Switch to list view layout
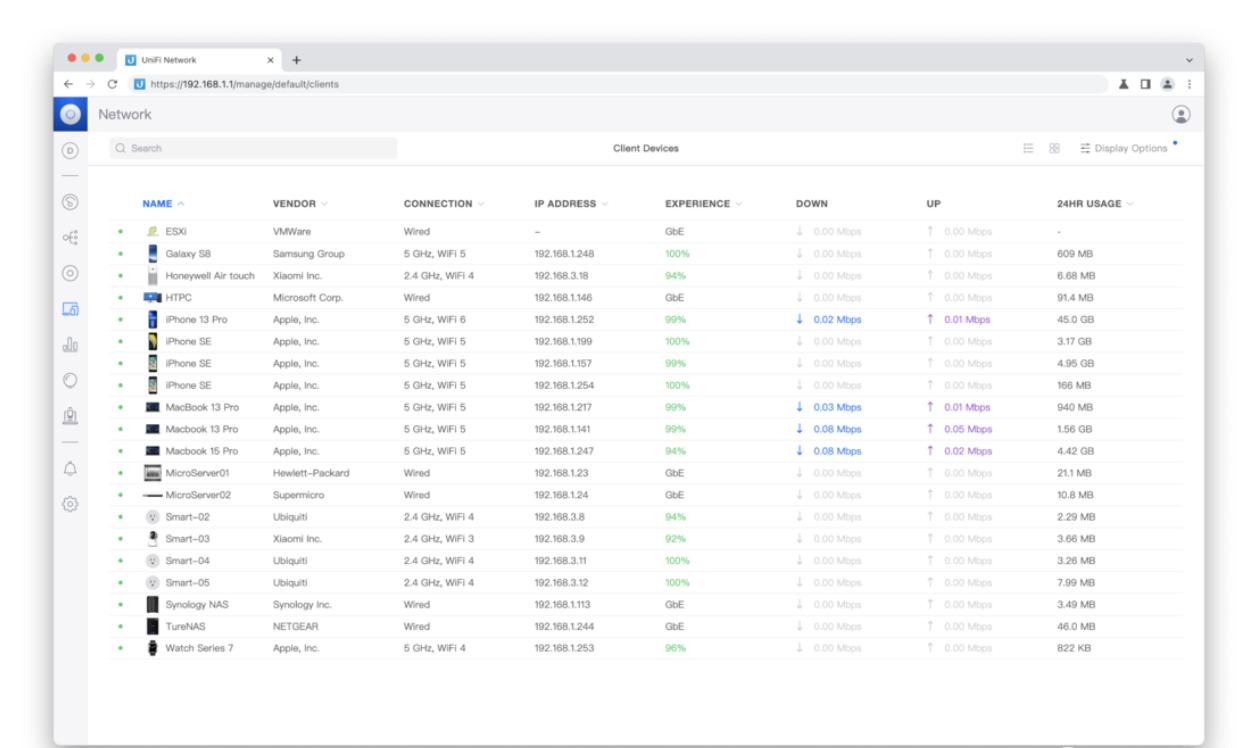The height and width of the screenshot is (748, 1244). (x=1028, y=149)
